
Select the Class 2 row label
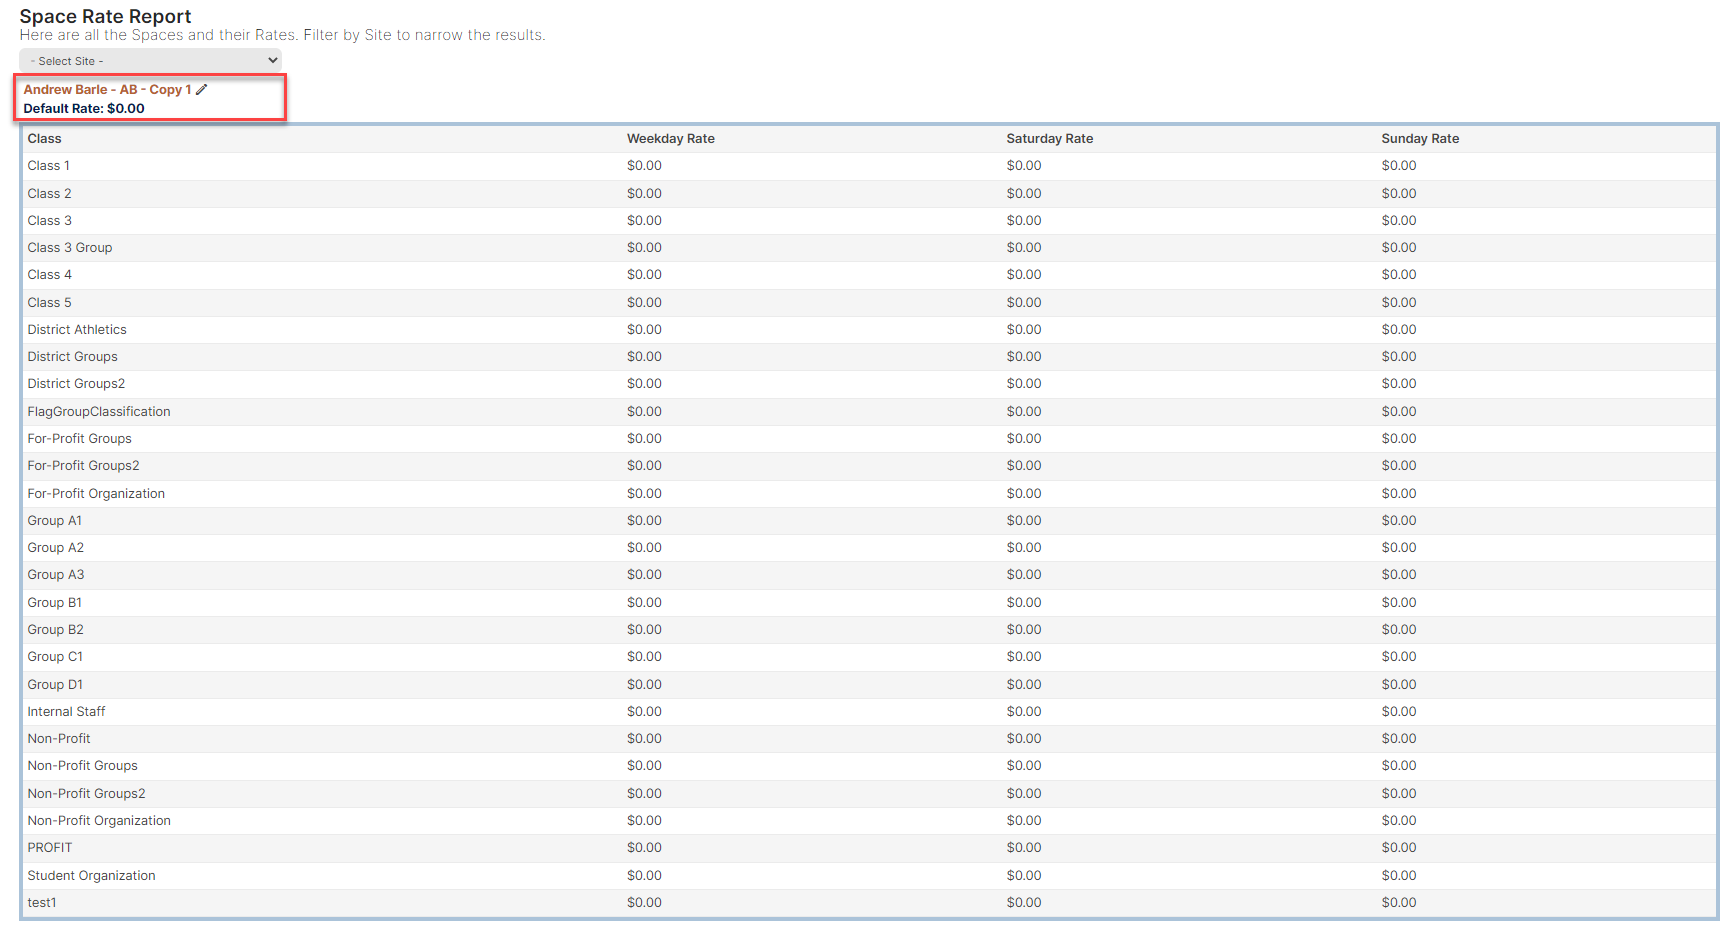[49, 194]
